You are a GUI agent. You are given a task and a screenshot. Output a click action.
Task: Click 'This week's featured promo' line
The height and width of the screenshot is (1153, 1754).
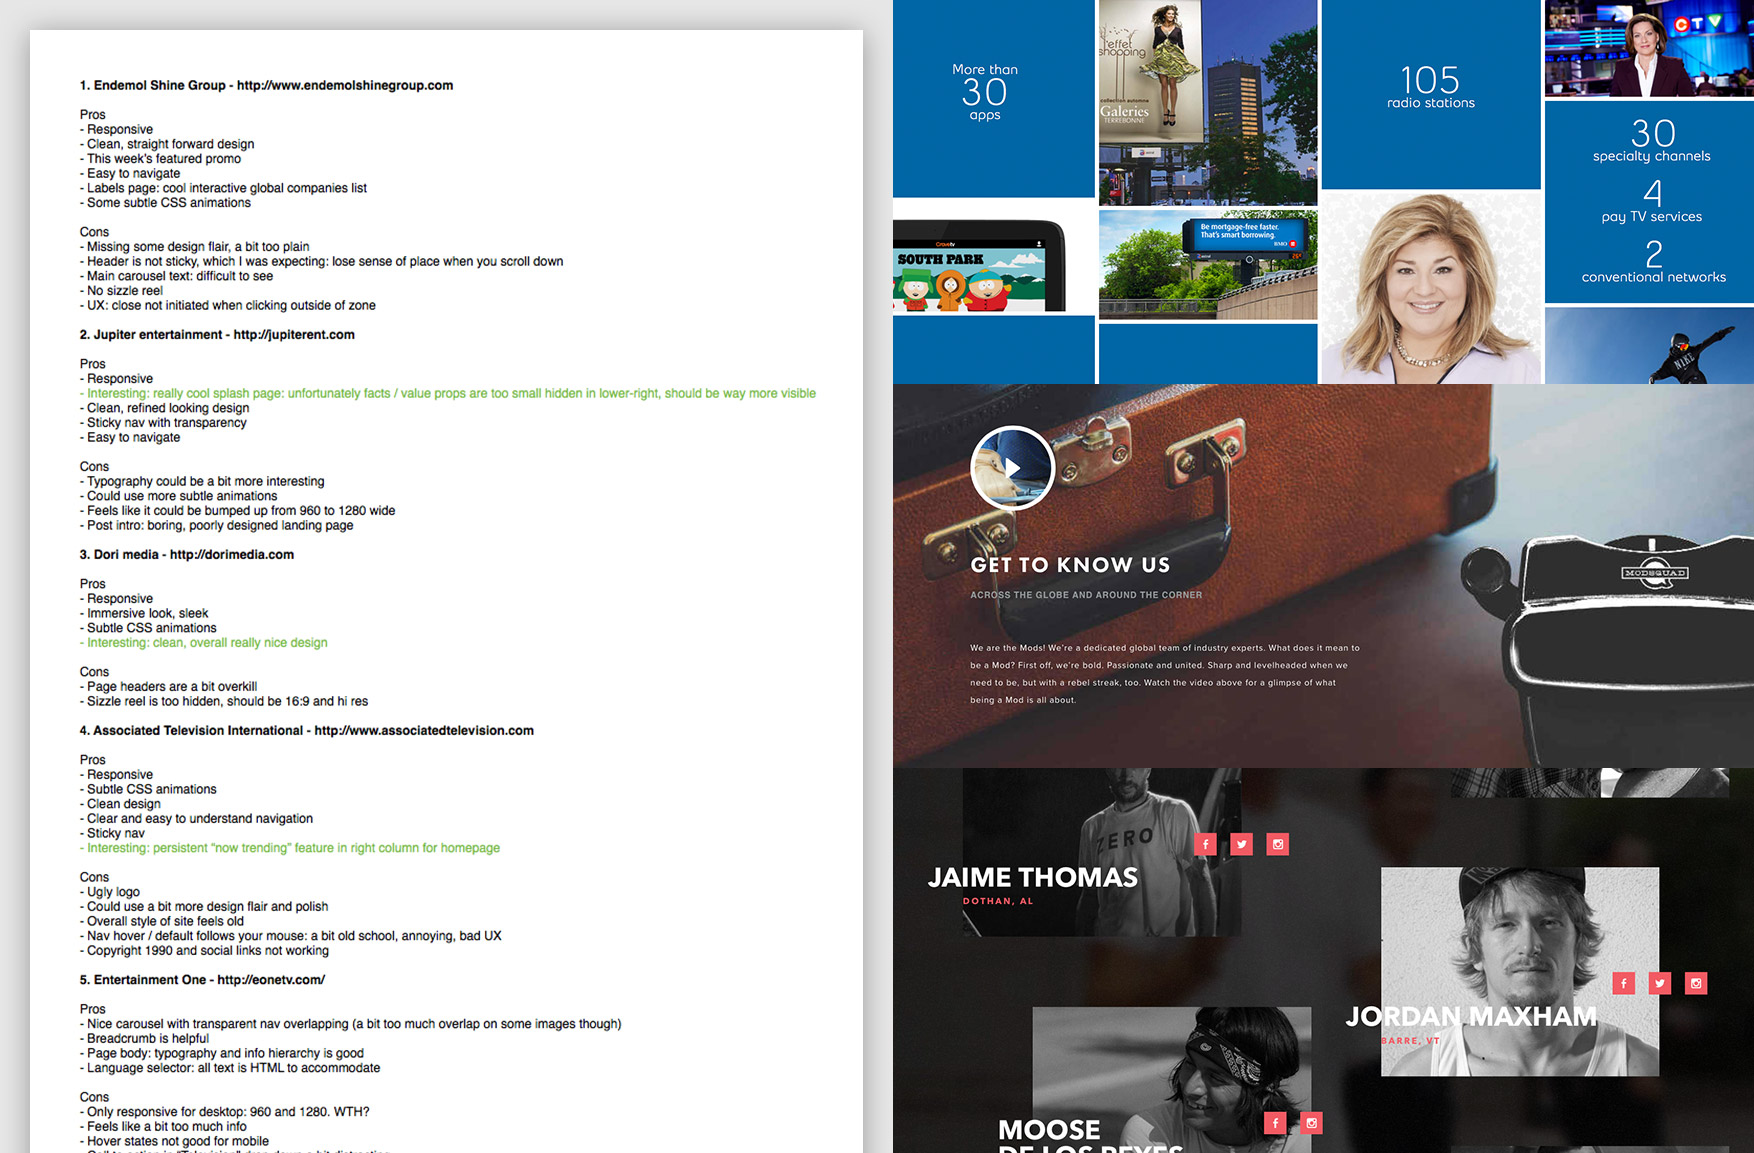tap(160, 159)
